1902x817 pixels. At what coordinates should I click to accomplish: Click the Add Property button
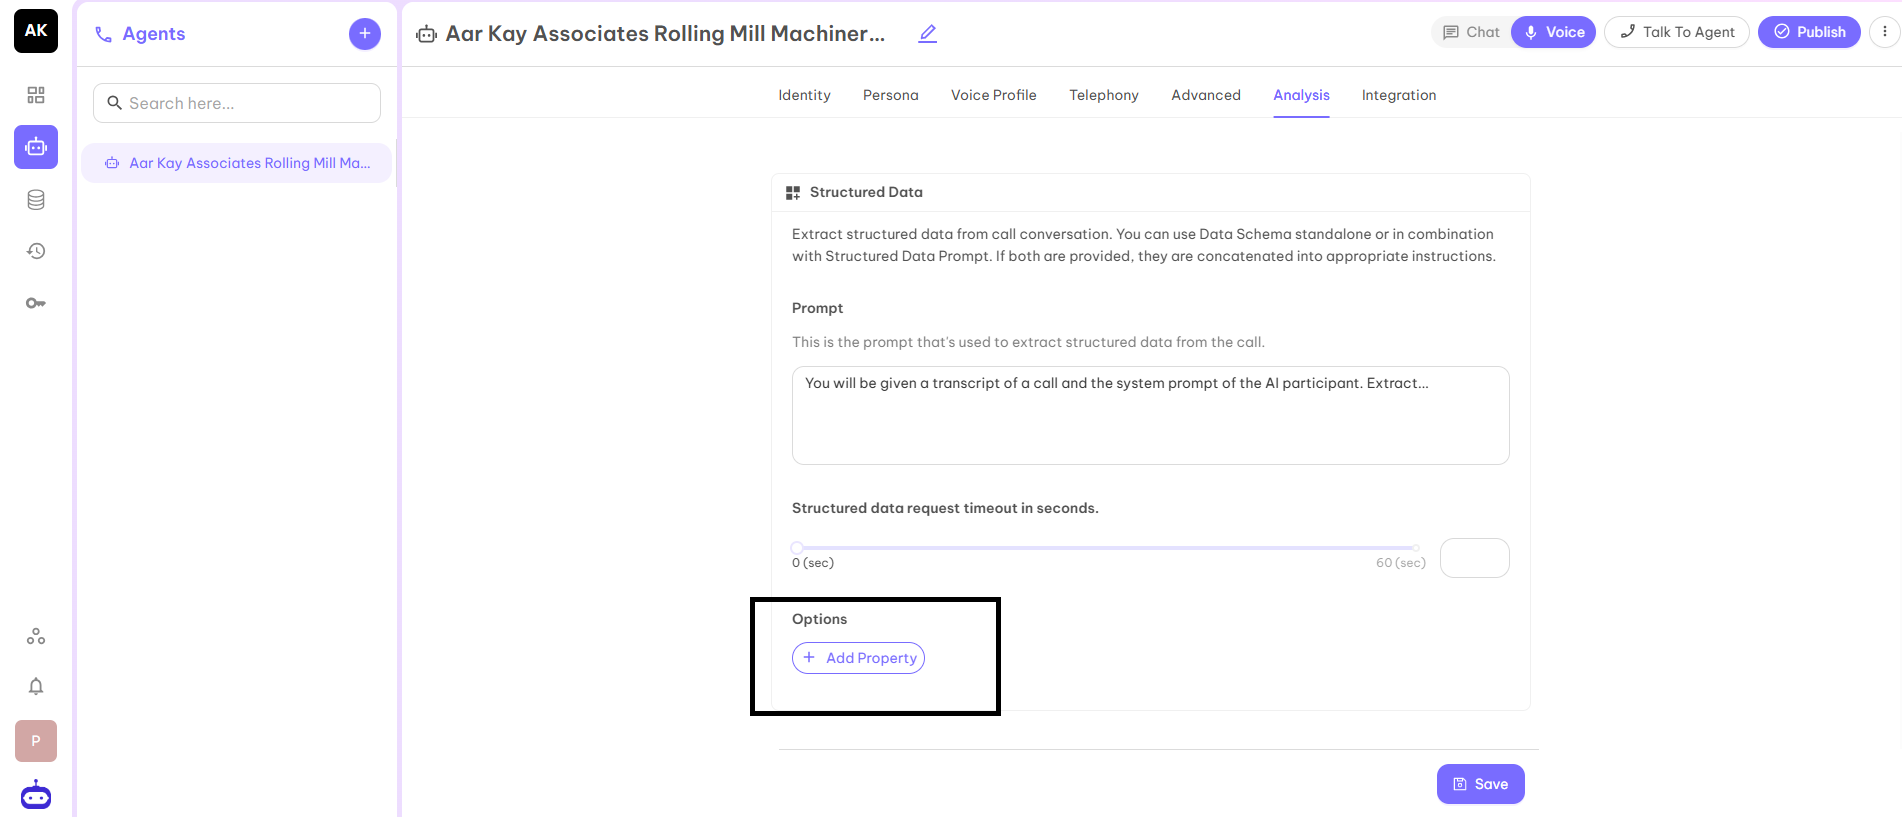[x=859, y=658]
